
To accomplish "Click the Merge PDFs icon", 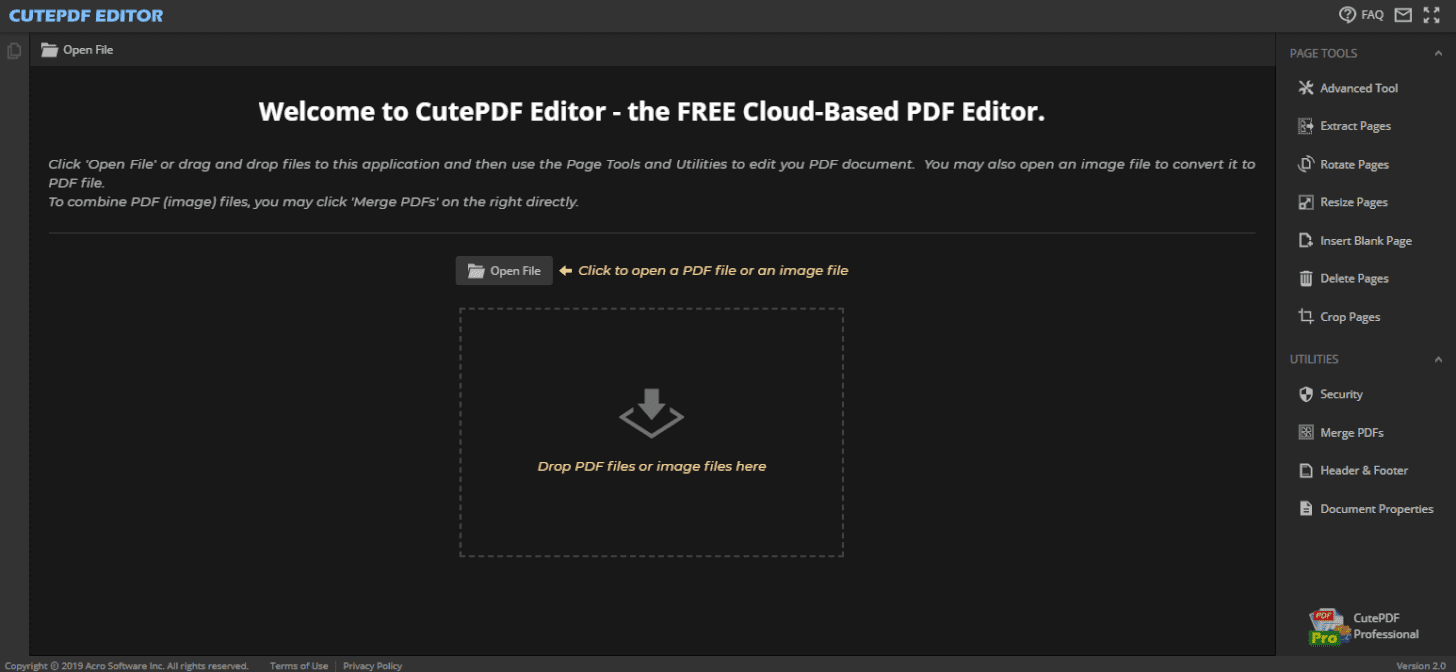I will [x=1305, y=432].
